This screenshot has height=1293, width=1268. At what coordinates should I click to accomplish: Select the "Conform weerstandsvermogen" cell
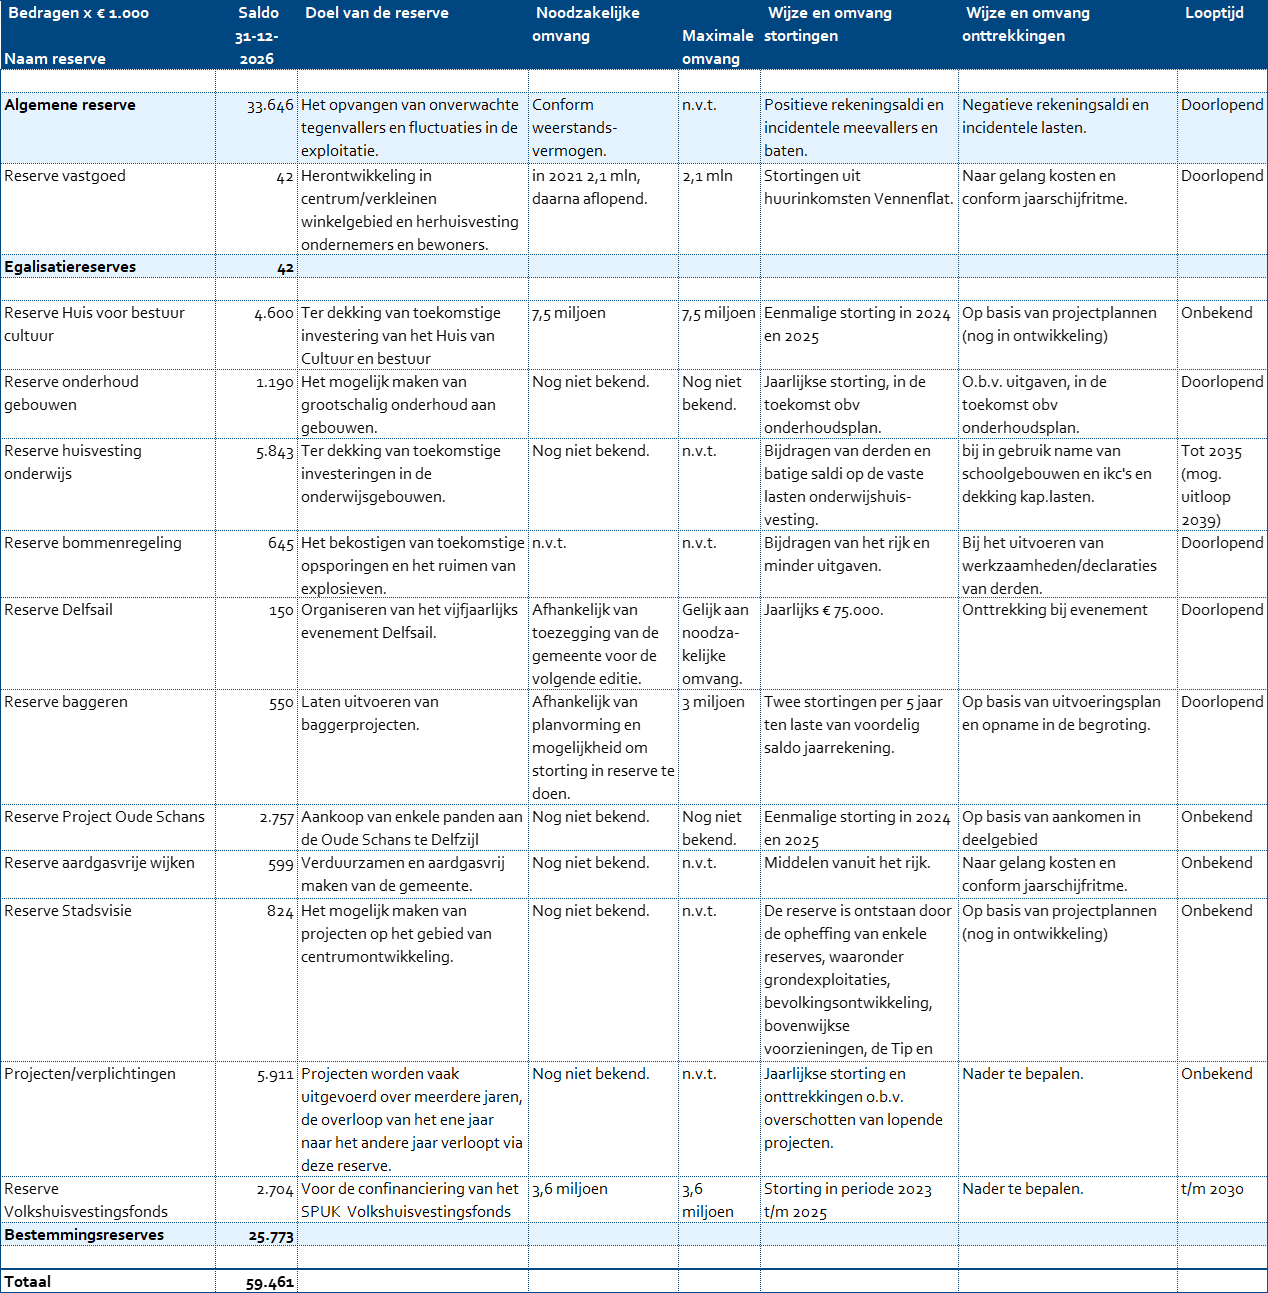click(574, 128)
